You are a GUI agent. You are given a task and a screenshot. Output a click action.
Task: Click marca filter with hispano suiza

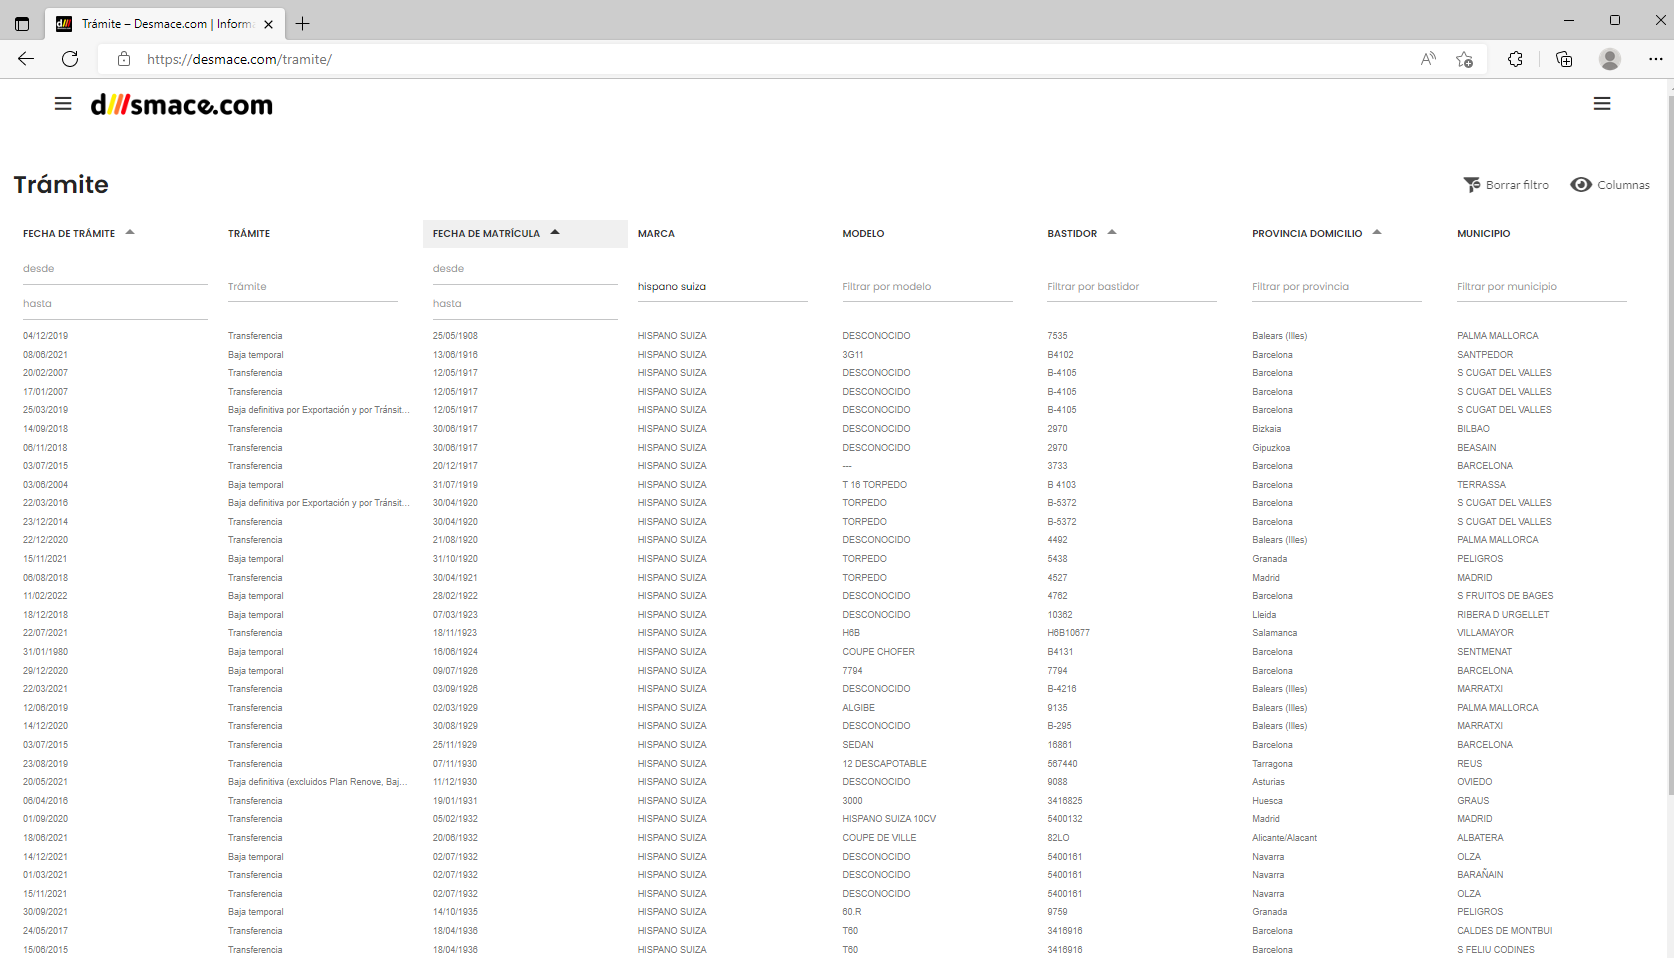click(x=722, y=287)
